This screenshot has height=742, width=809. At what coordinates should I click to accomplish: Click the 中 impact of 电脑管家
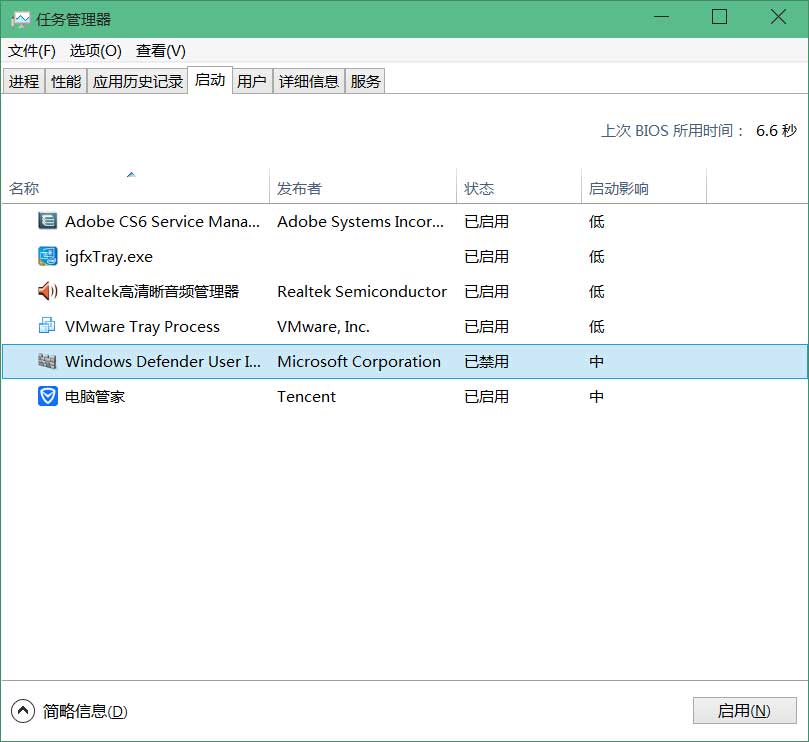[597, 396]
